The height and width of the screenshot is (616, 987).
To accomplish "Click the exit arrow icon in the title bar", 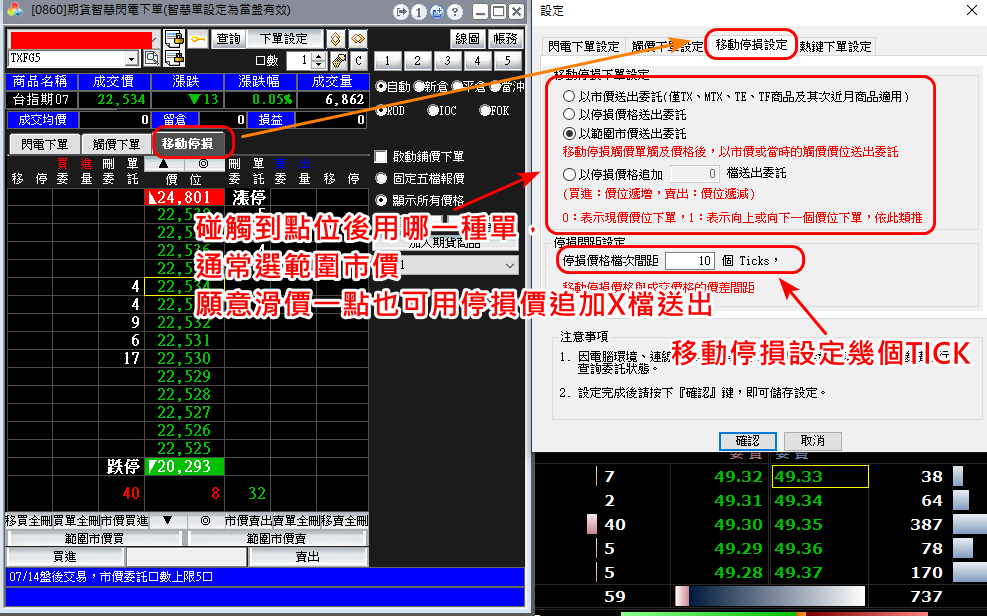I will tap(400, 11).
